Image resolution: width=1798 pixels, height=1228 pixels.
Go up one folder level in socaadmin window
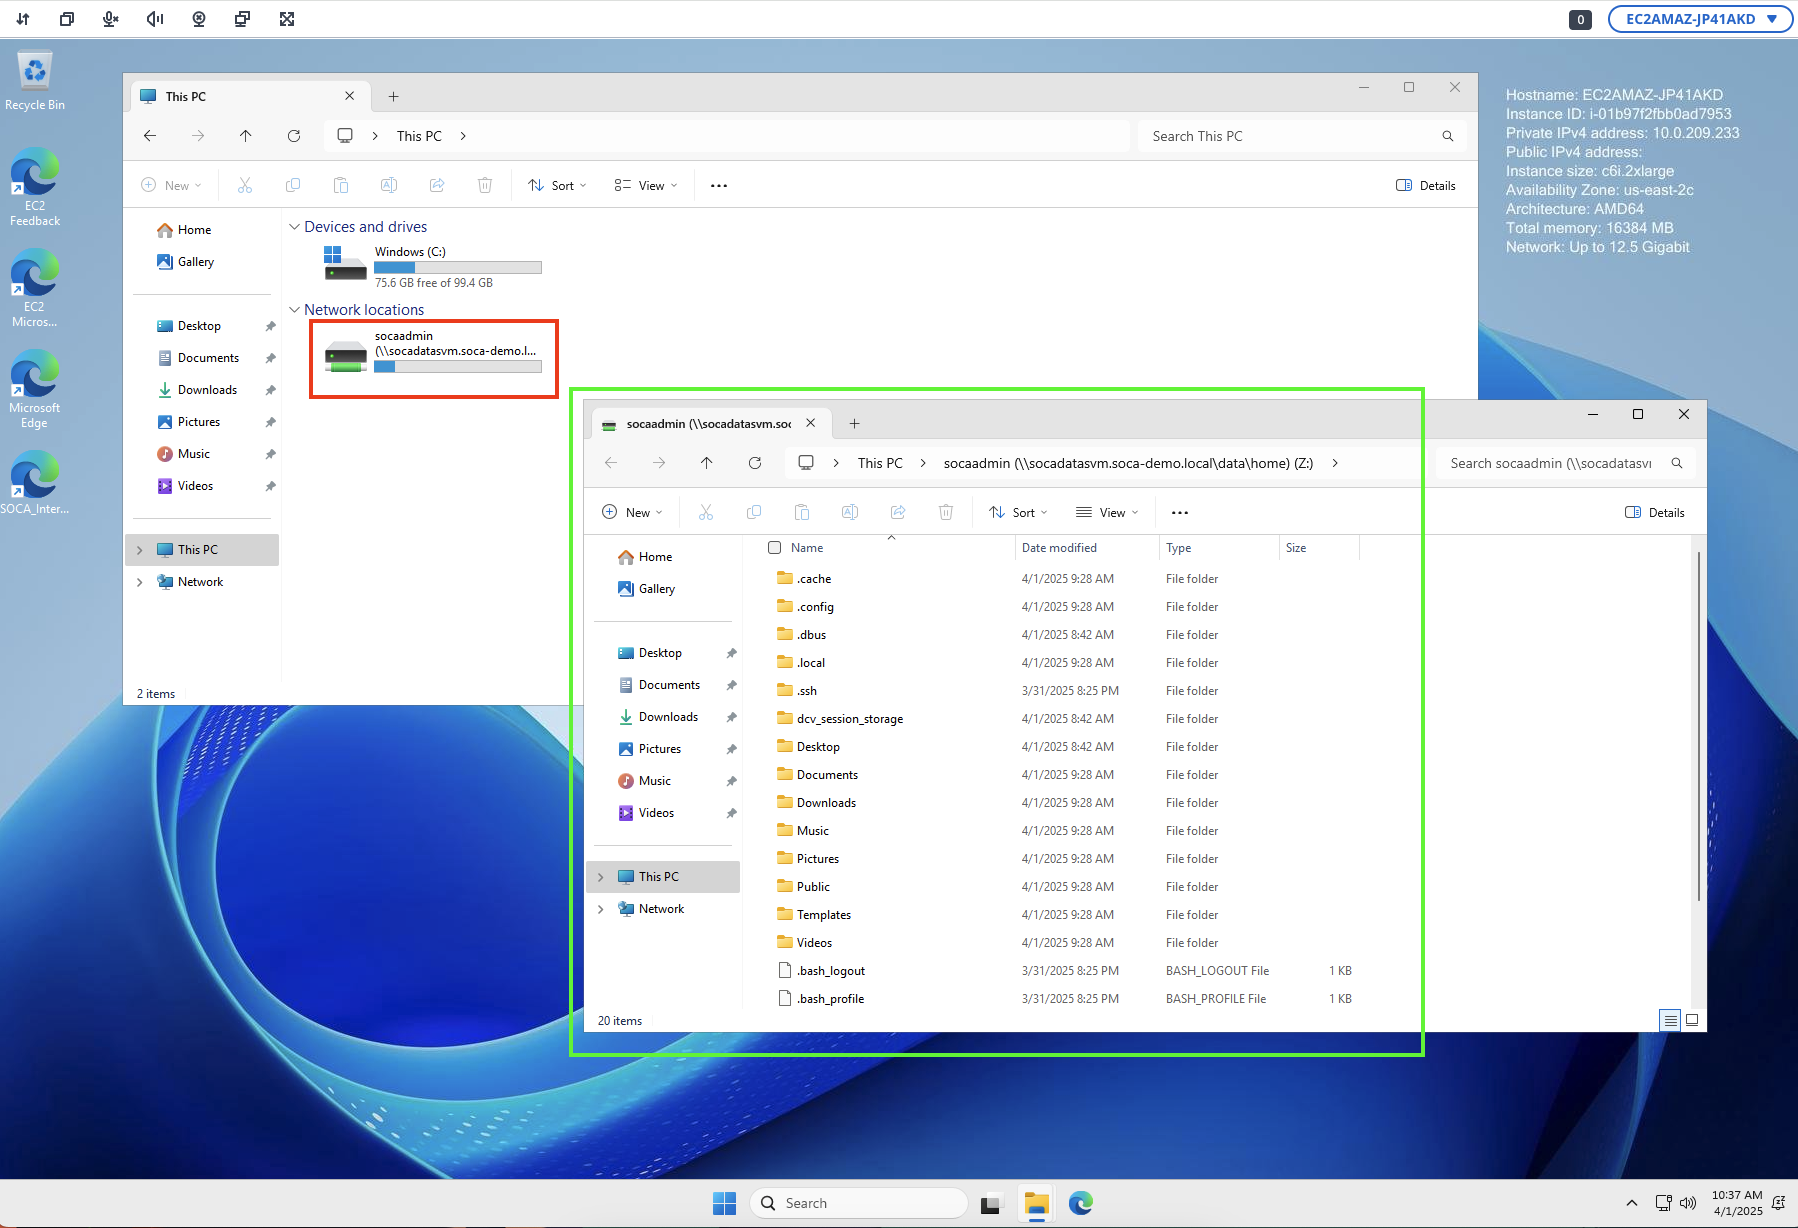[707, 463]
